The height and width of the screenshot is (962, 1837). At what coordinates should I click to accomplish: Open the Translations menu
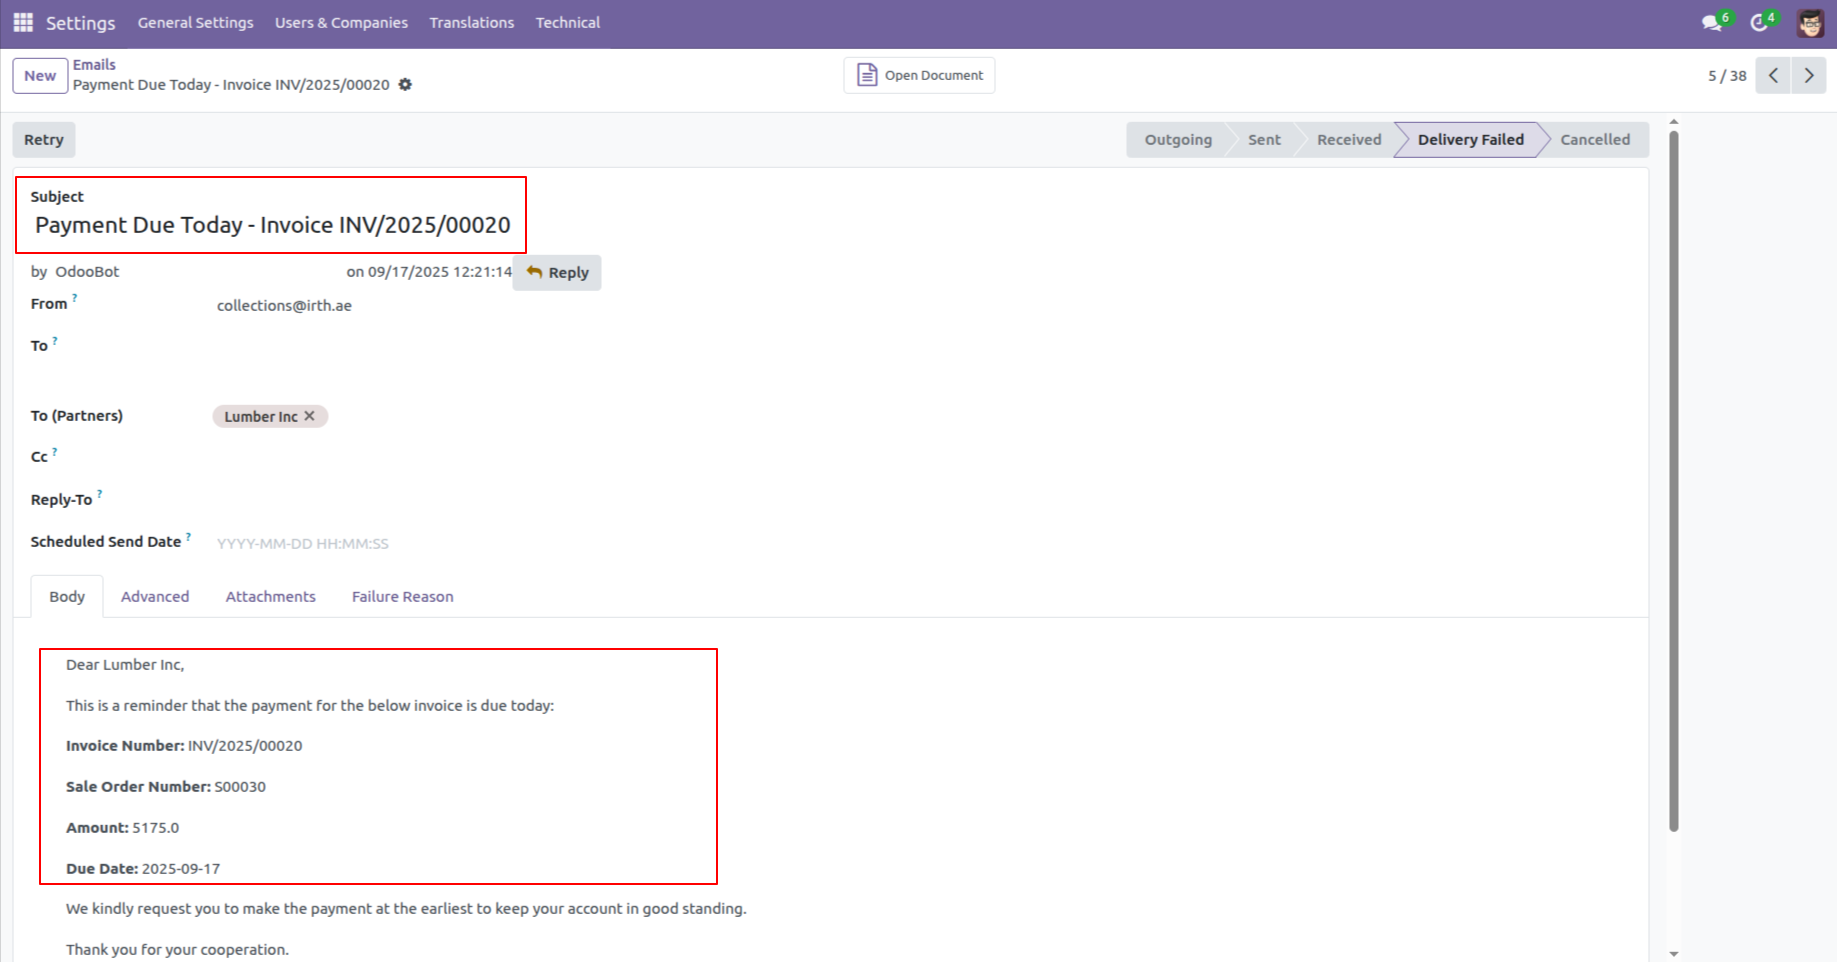pos(472,23)
